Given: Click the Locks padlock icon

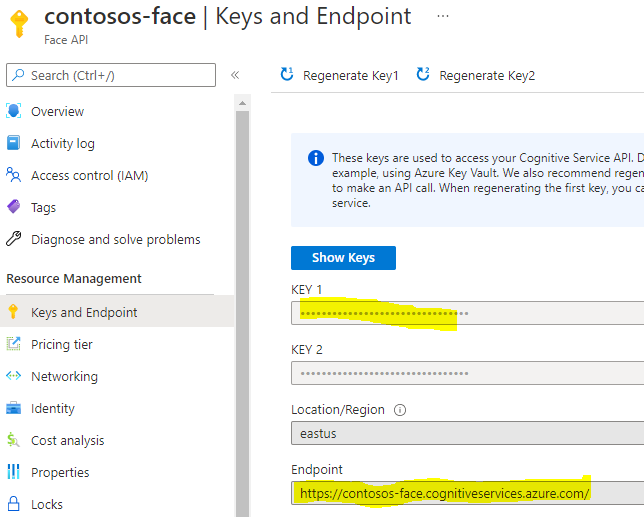Looking at the screenshot, I should [14, 503].
